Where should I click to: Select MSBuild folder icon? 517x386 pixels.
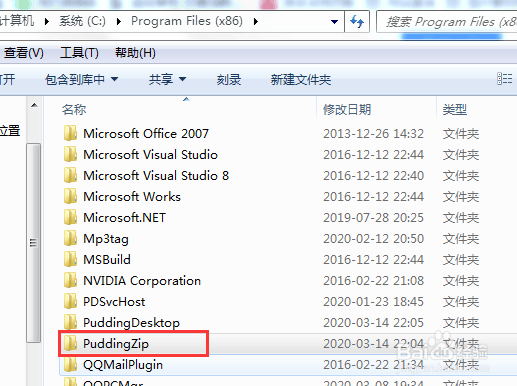coord(70,259)
